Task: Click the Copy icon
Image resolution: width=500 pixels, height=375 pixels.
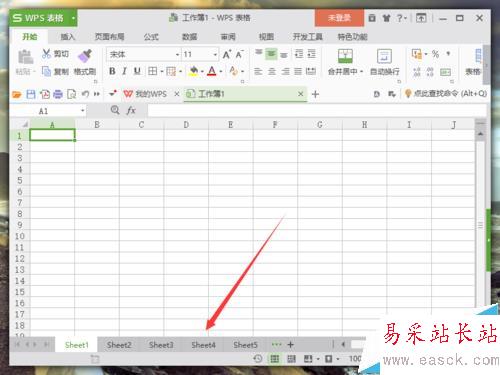Action: pos(46,71)
